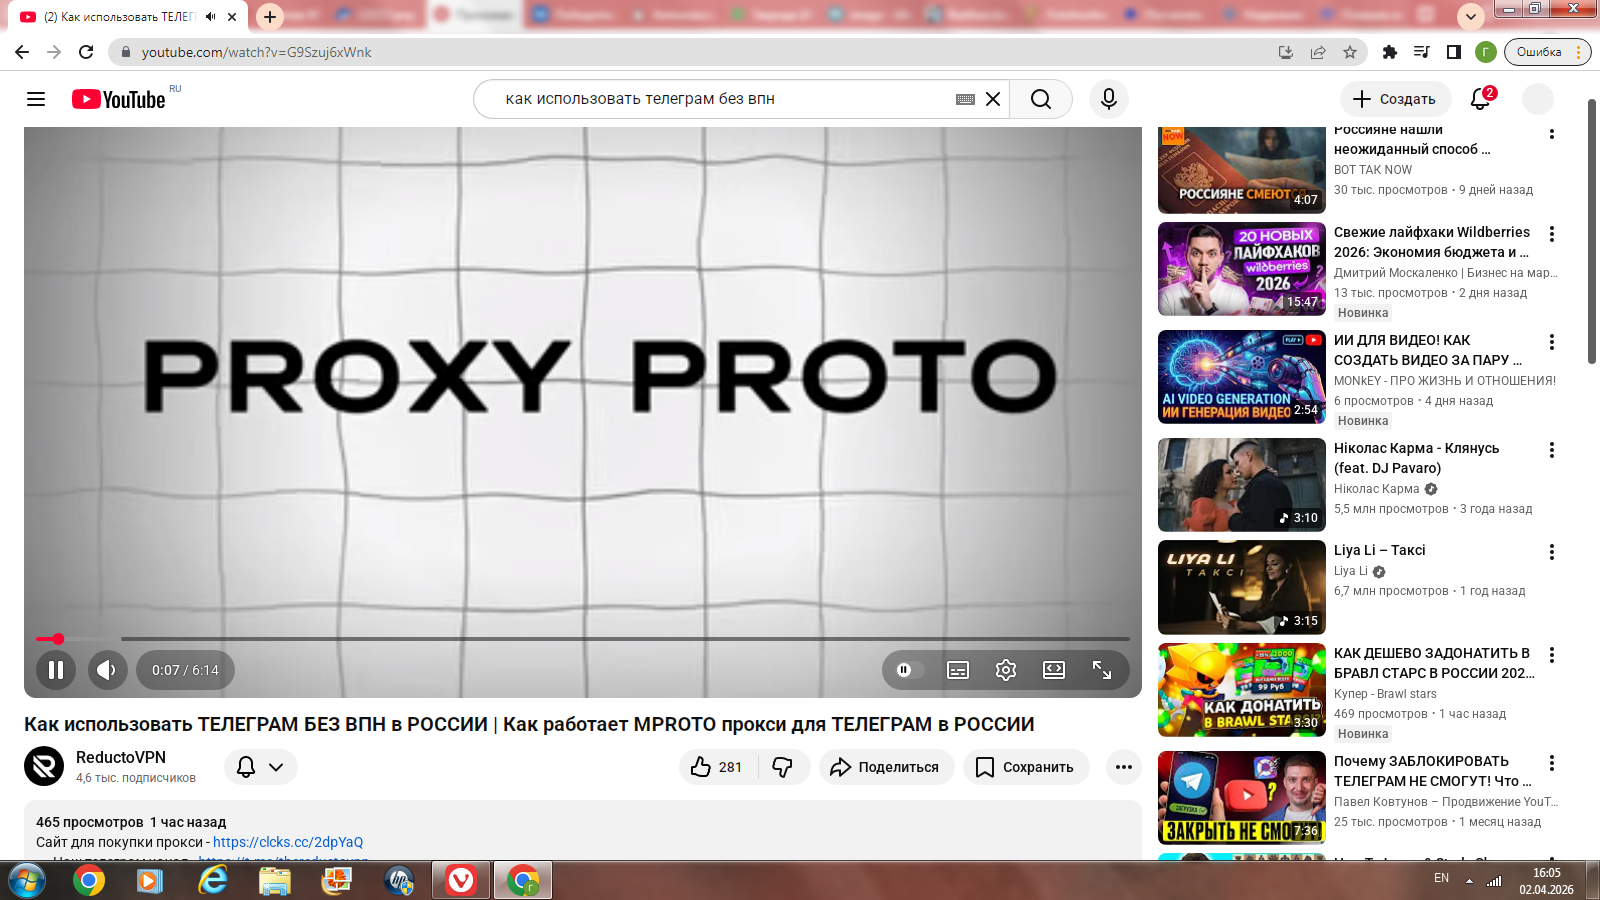View site information padlock icon
The width and height of the screenshot is (1600, 900).
[125, 52]
